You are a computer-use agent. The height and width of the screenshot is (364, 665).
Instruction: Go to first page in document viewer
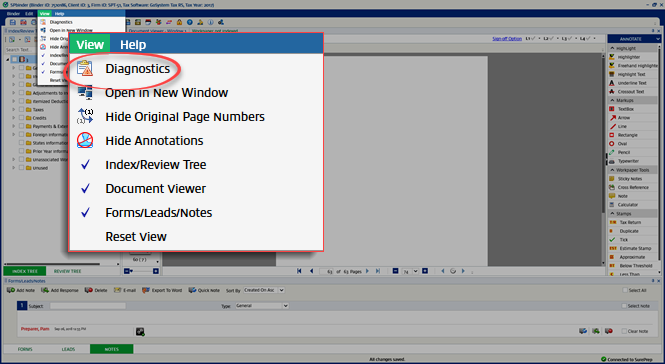point(299,271)
